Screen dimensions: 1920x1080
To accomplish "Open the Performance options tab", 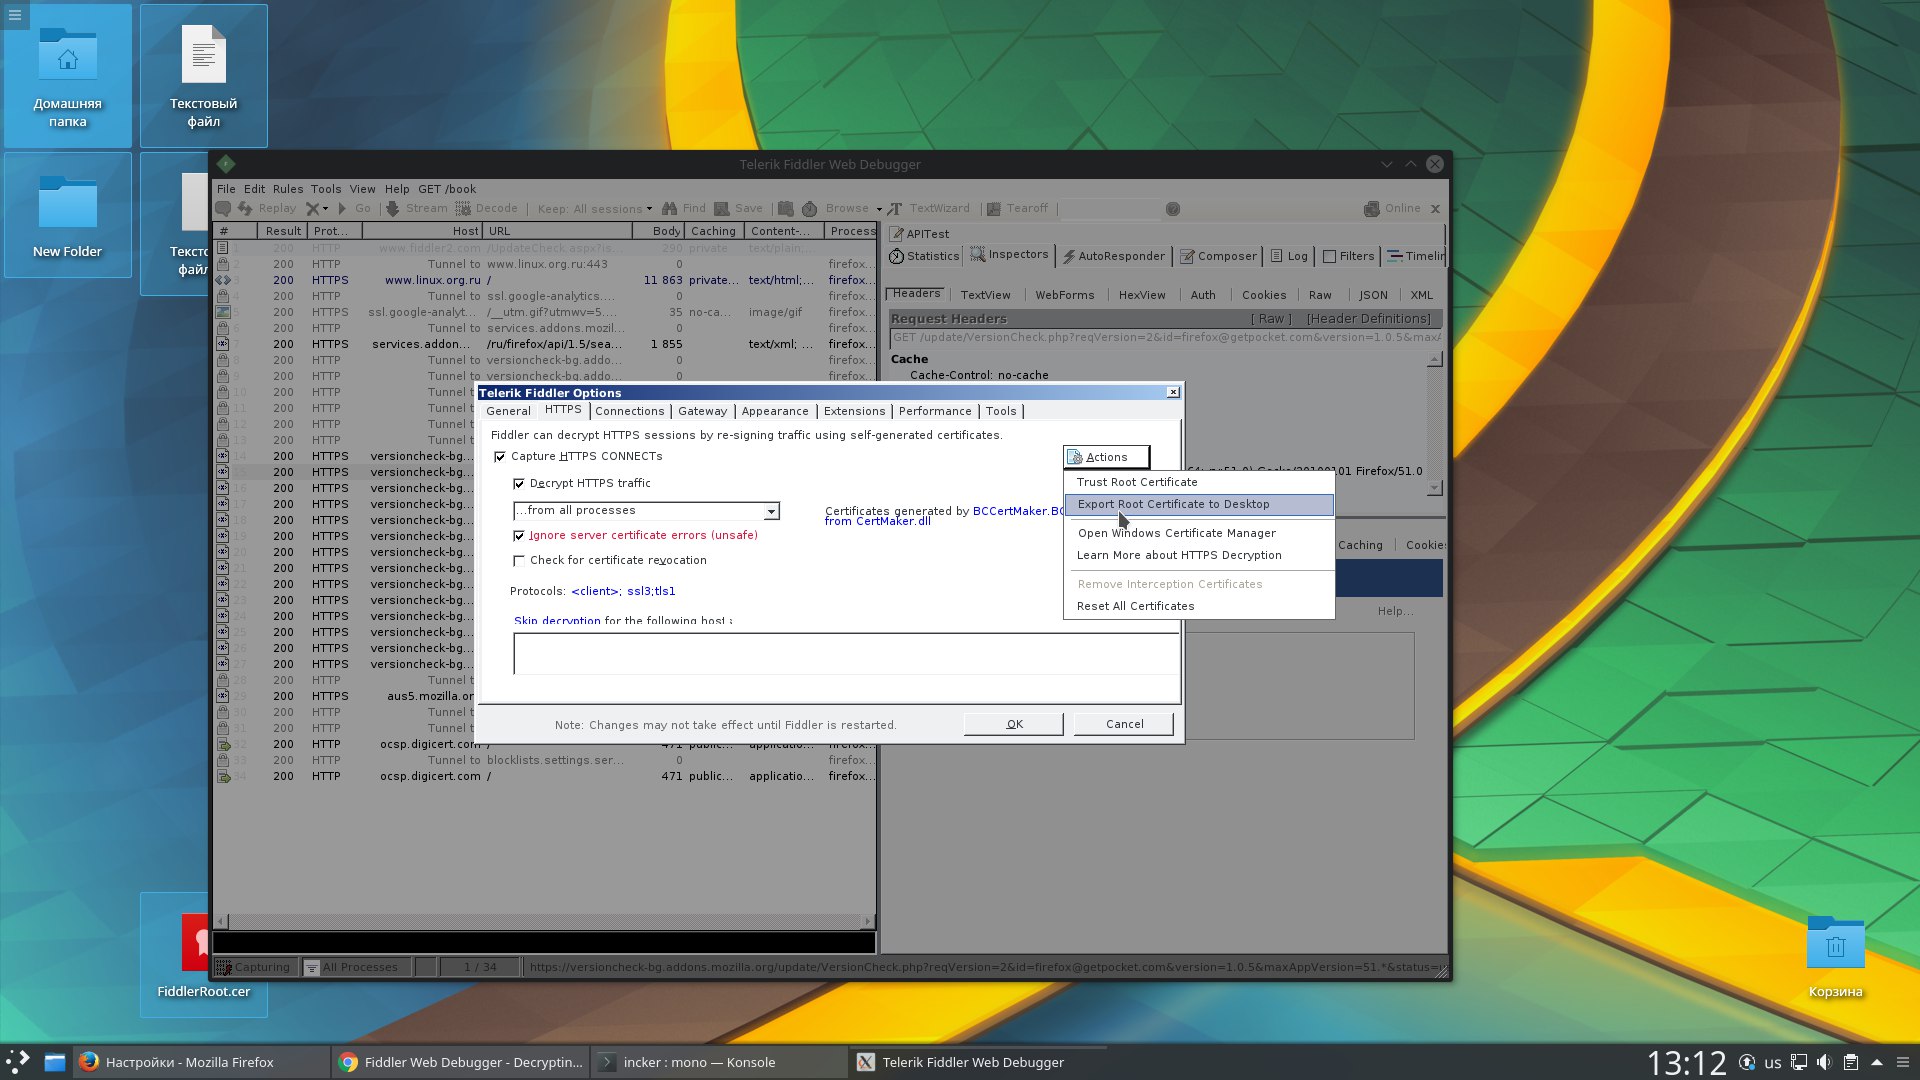I will 935,411.
